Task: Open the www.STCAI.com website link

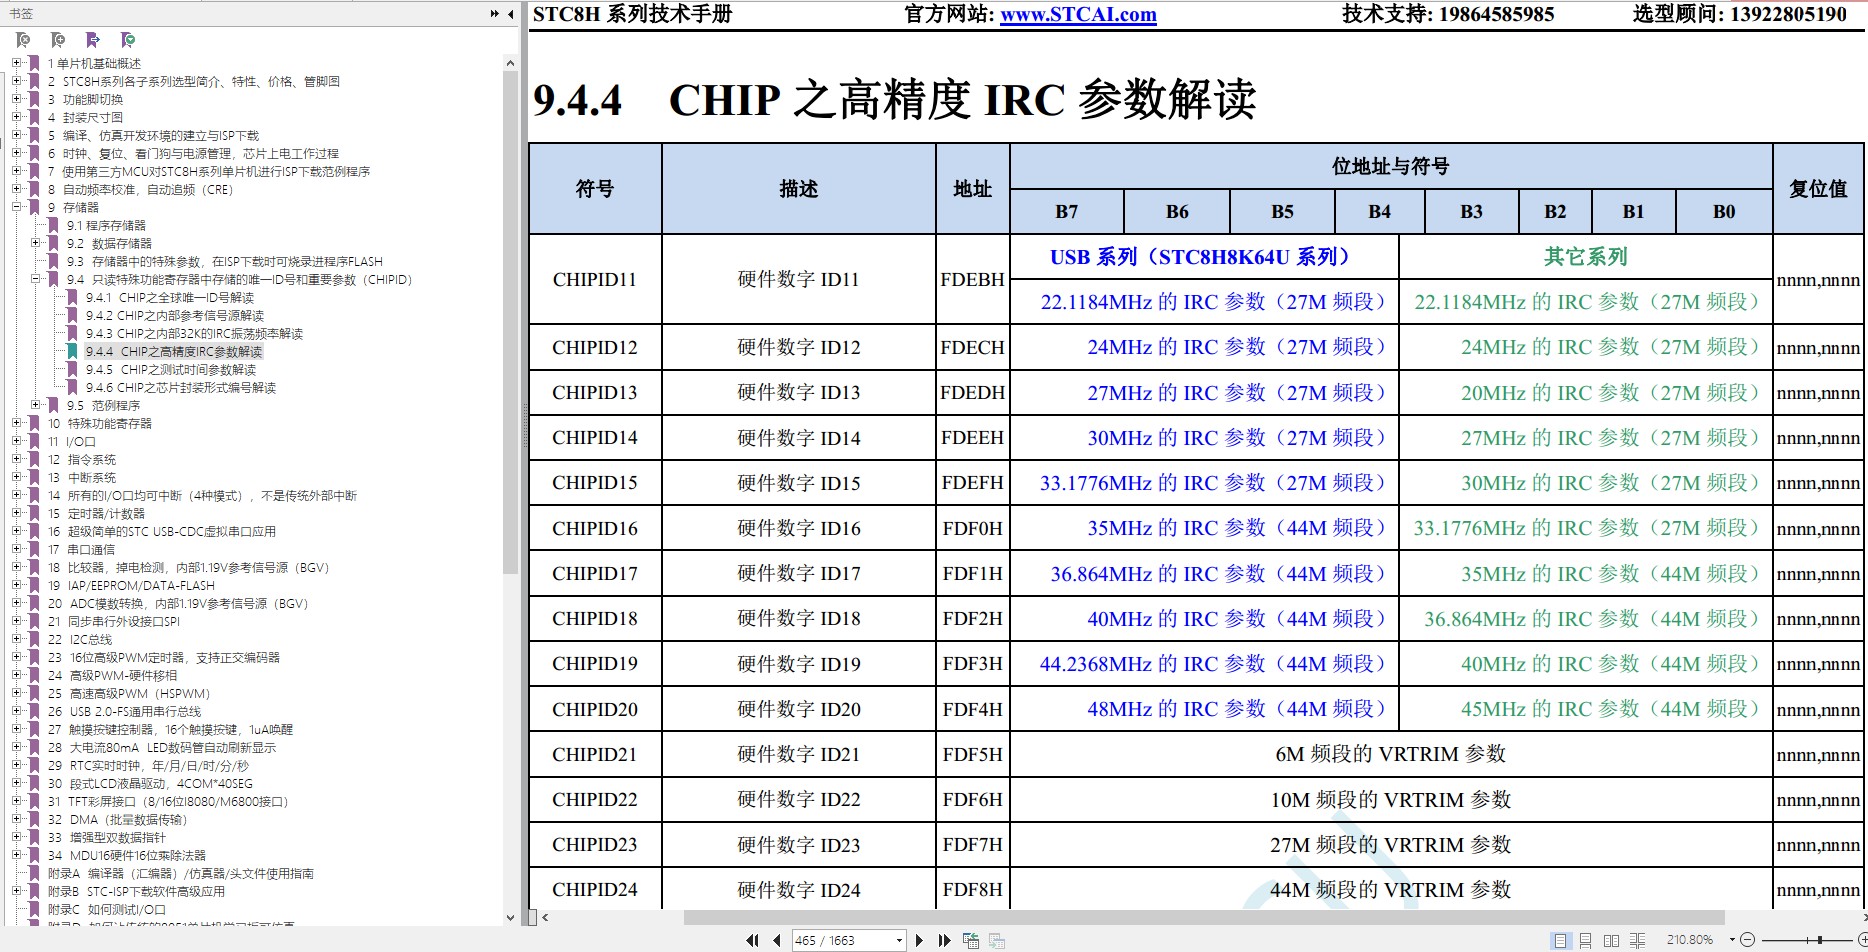Action: [1078, 14]
